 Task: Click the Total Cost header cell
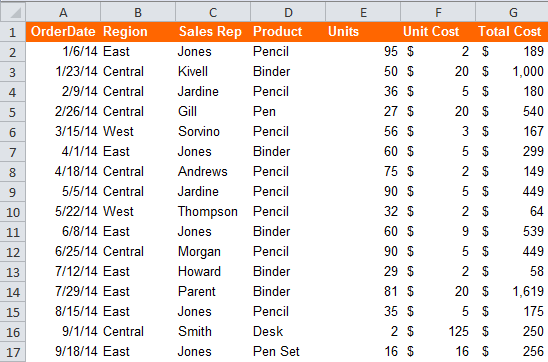pyautogui.click(x=512, y=32)
